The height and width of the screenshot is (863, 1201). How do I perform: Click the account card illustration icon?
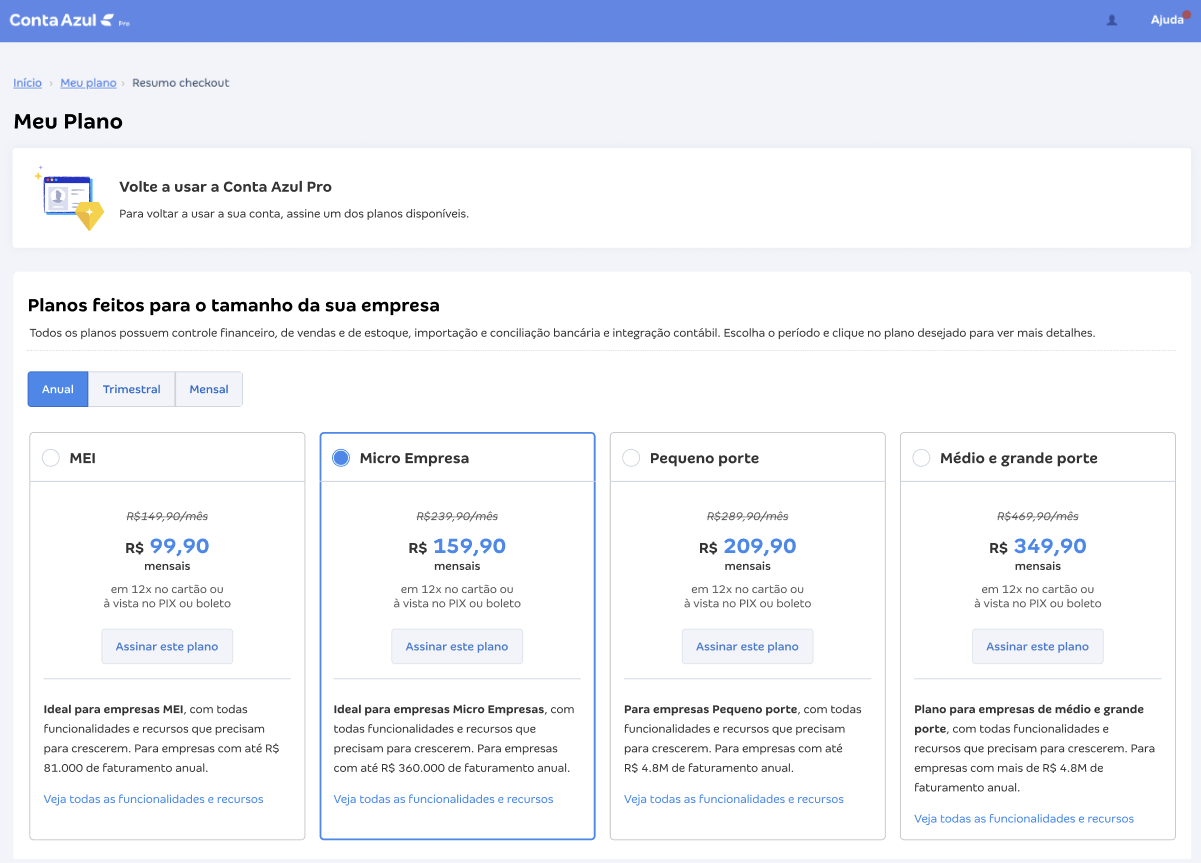click(x=68, y=198)
